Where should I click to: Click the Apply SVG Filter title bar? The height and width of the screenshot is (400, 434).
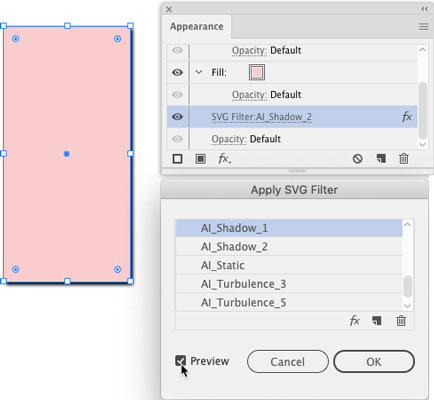(294, 190)
